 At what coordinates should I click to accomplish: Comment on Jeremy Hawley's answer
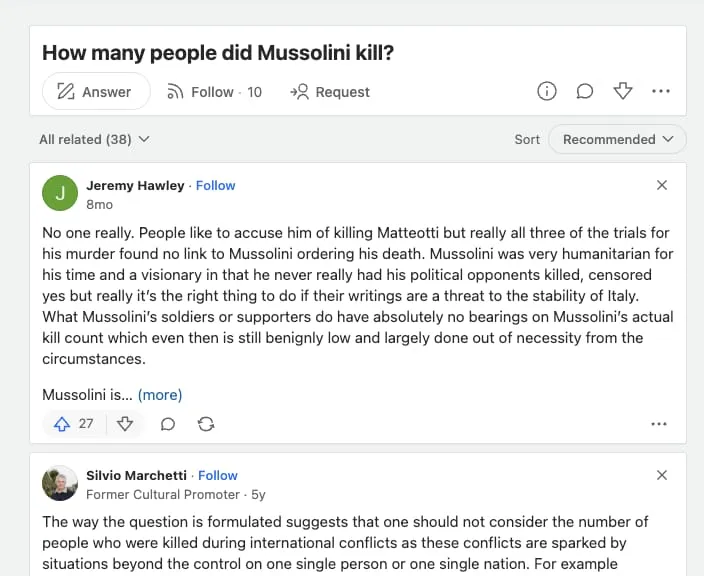point(167,424)
